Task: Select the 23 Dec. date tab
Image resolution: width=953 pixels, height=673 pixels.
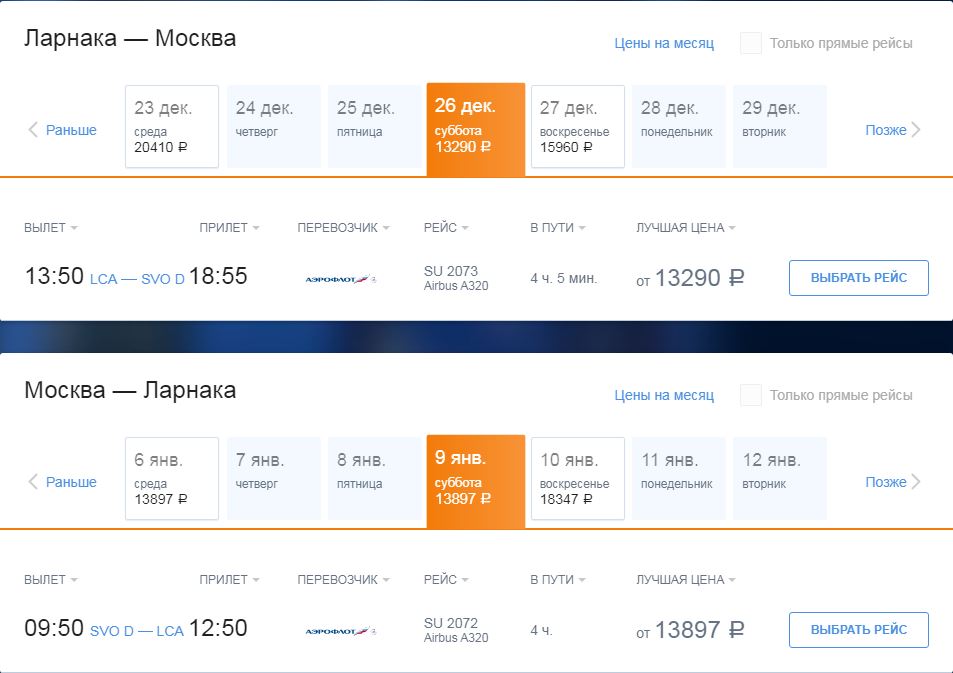Action: 172,127
